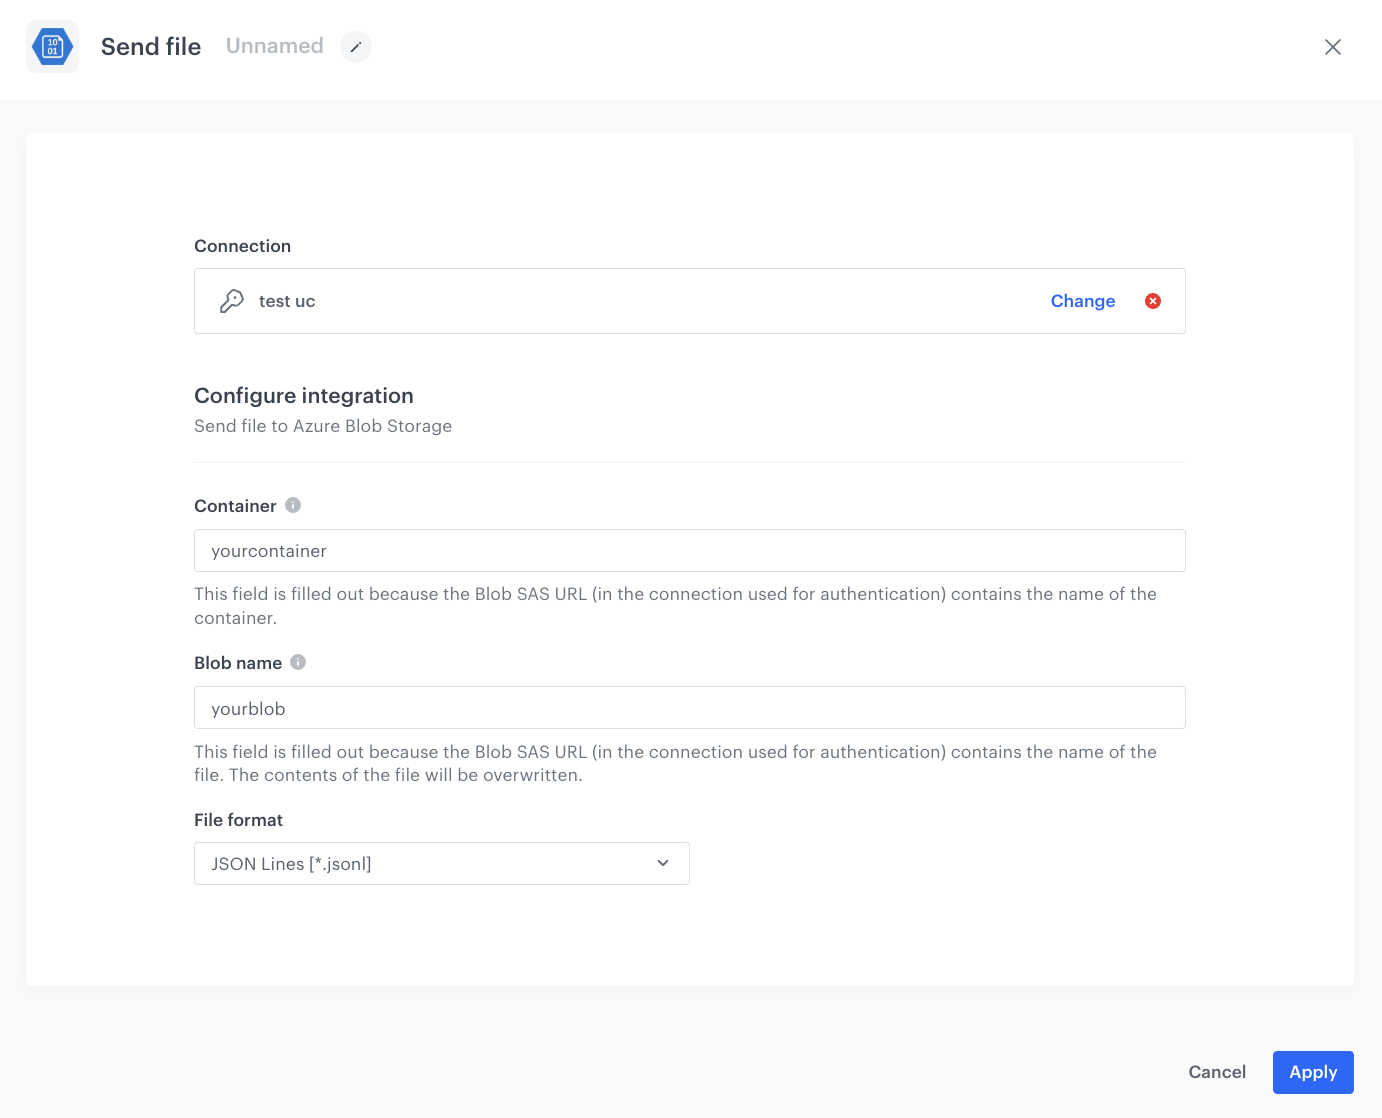
Task: Select the yourblob input field
Action: tap(689, 708)
